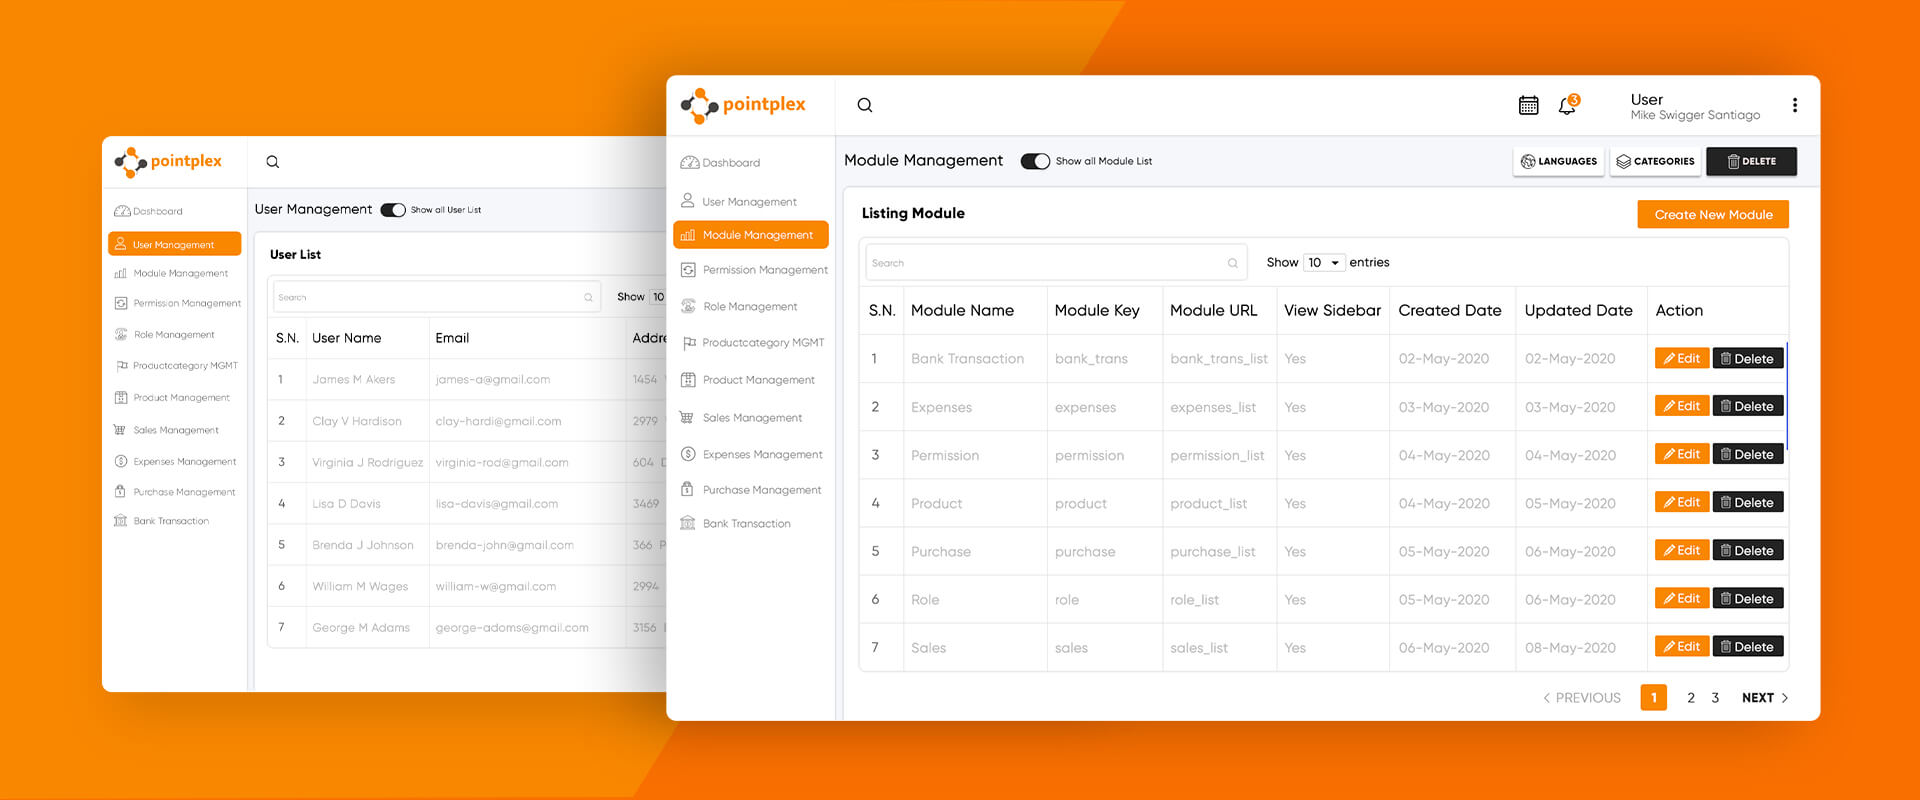Click the search icon inside module search box
1920x800 pixels.
[1232, 263]
